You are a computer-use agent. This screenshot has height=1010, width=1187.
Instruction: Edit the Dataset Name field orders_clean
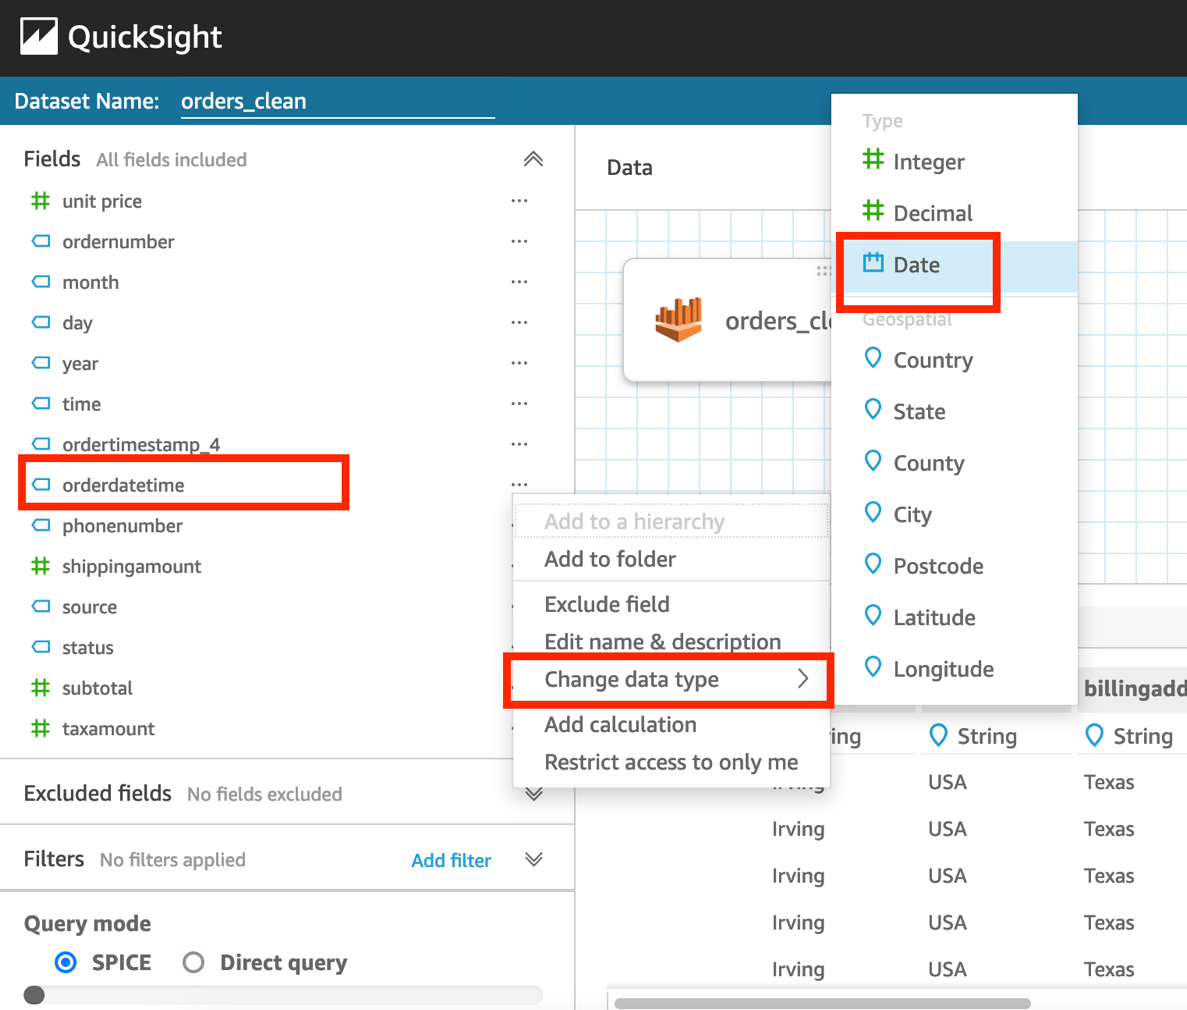tap(337, 101)
